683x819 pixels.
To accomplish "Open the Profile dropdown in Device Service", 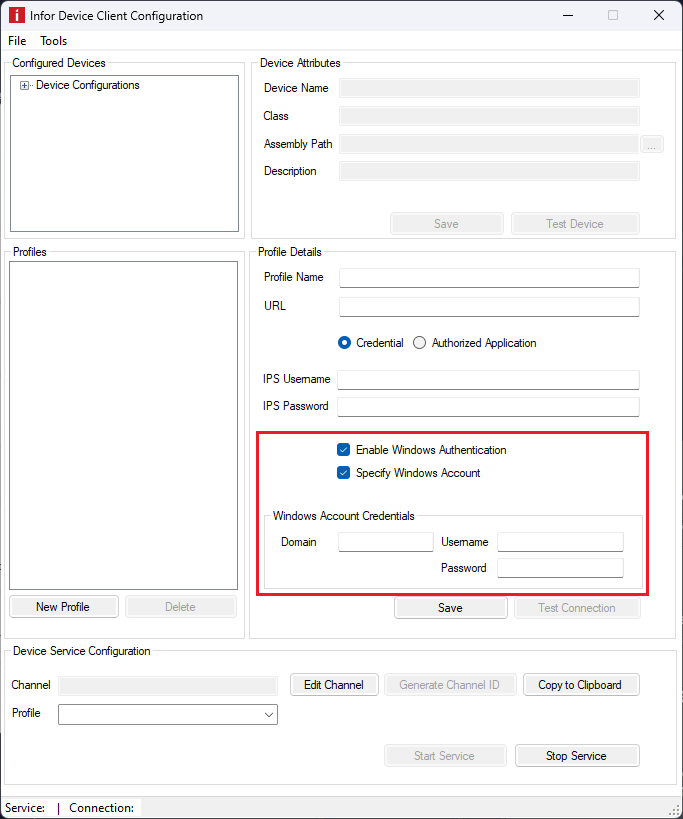I will pyautogui.click(x=168, y=714).
